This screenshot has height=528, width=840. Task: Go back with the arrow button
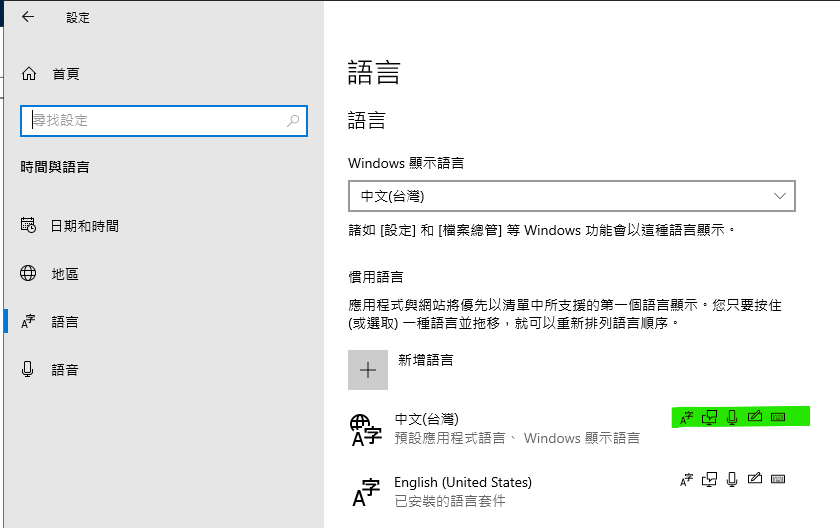click(28, 17)
